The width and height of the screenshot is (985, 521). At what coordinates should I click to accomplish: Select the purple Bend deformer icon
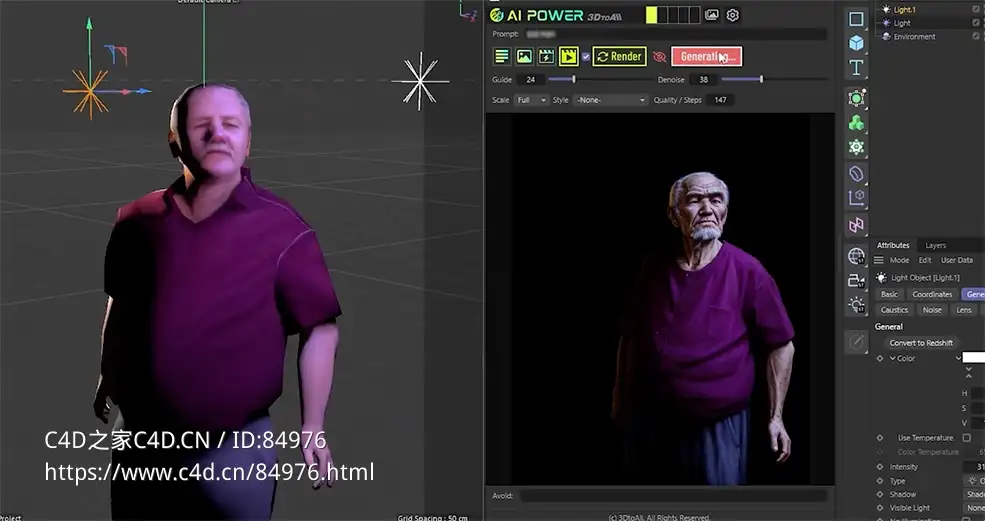[856, 173]
